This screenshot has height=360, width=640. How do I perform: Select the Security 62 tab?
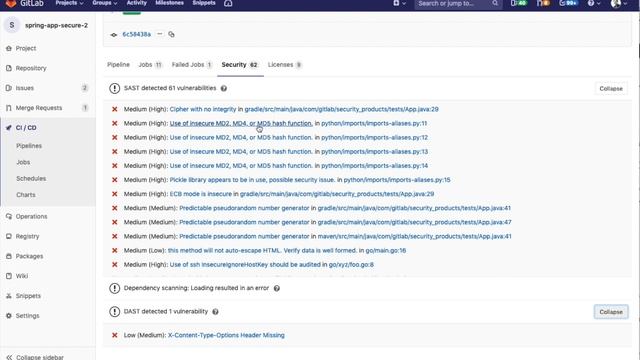(x=240, y=64)
